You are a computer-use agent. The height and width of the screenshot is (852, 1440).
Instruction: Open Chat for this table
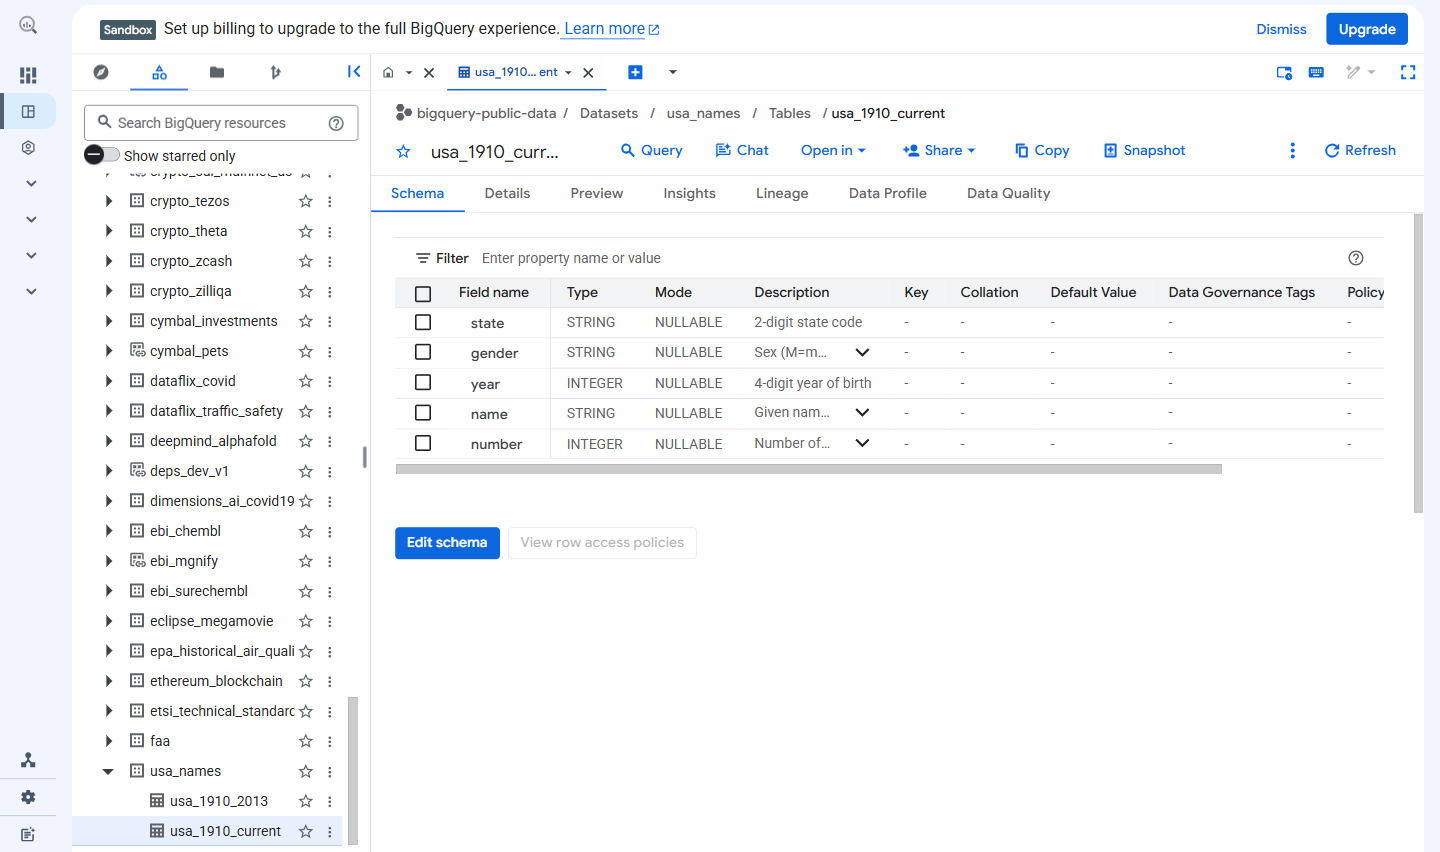tap(742, 150)
